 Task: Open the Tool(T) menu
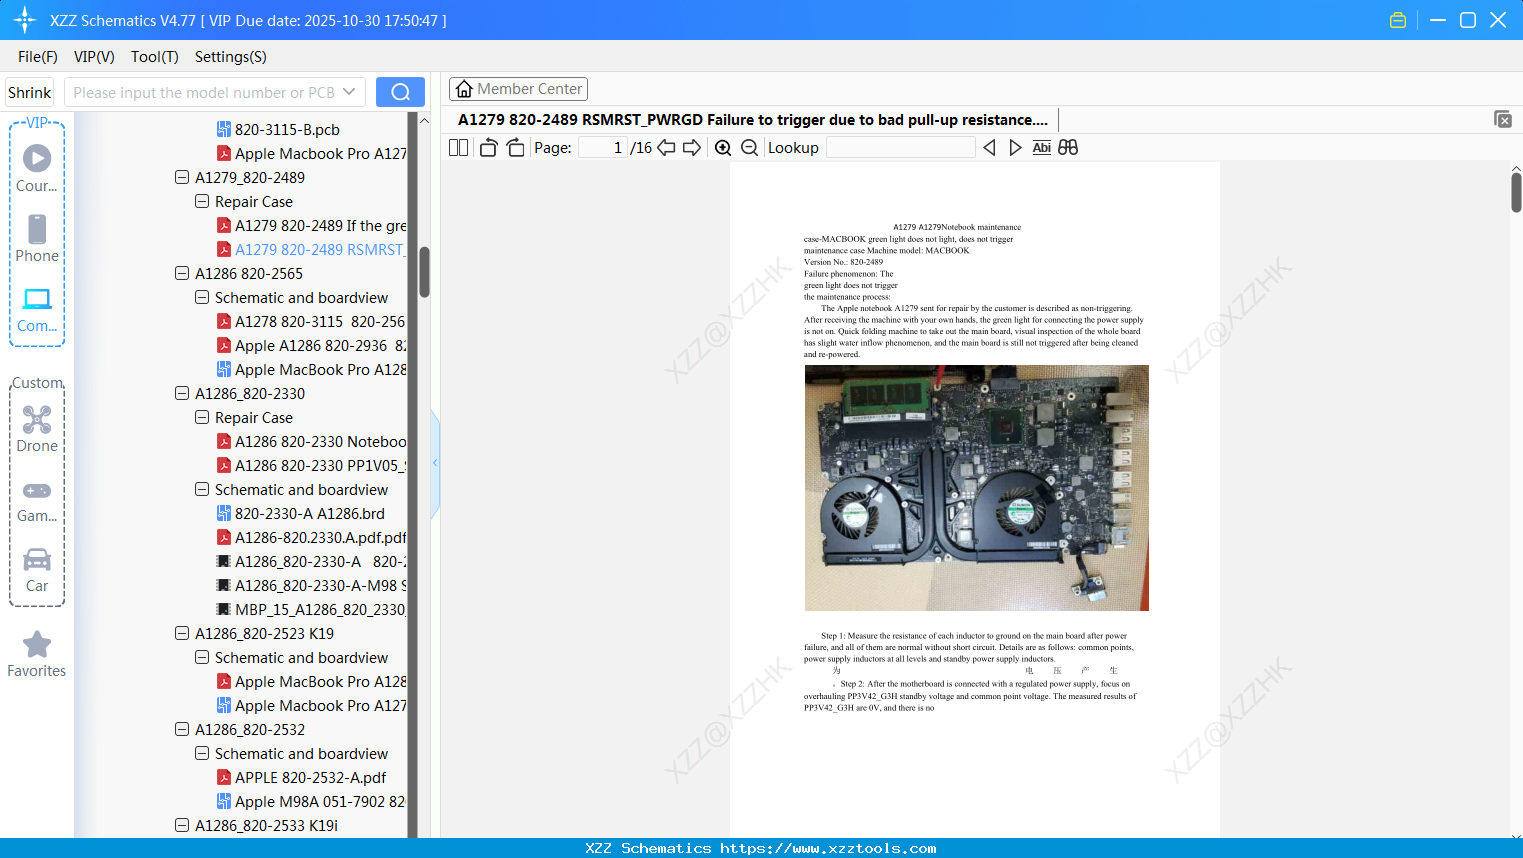pyautogui.click(x=154, y=57)
